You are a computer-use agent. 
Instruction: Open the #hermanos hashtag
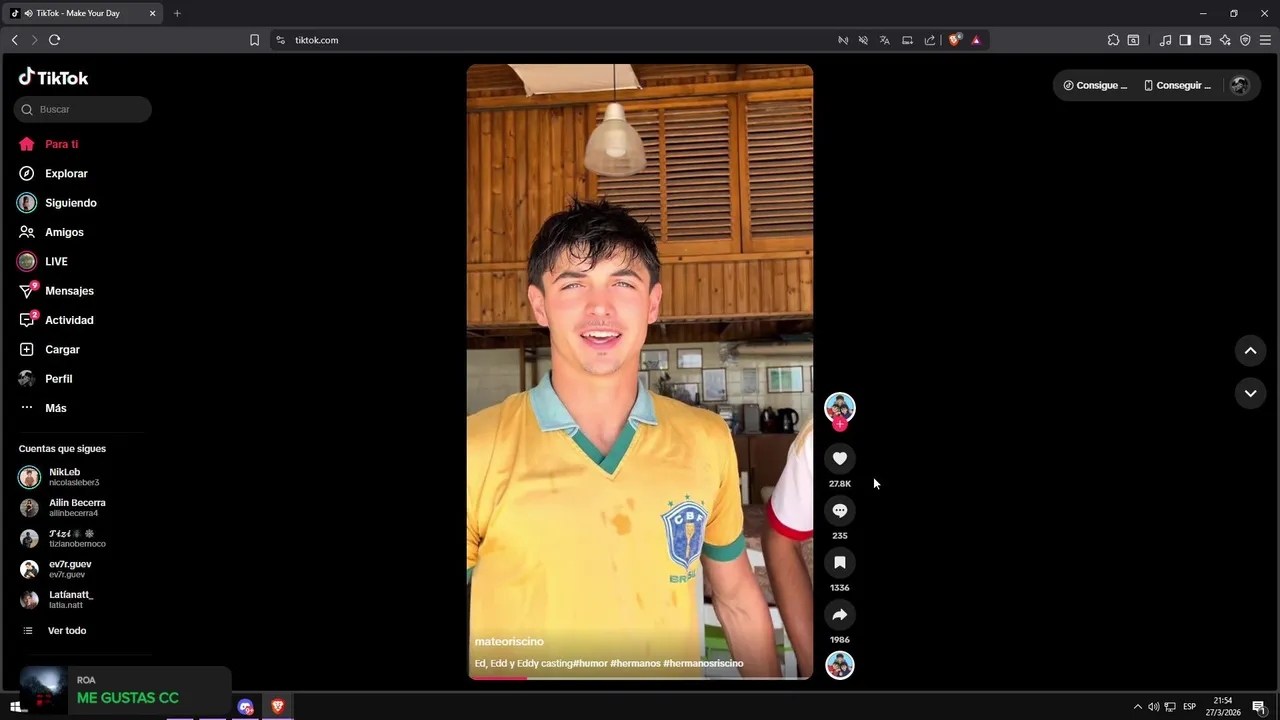635,664
